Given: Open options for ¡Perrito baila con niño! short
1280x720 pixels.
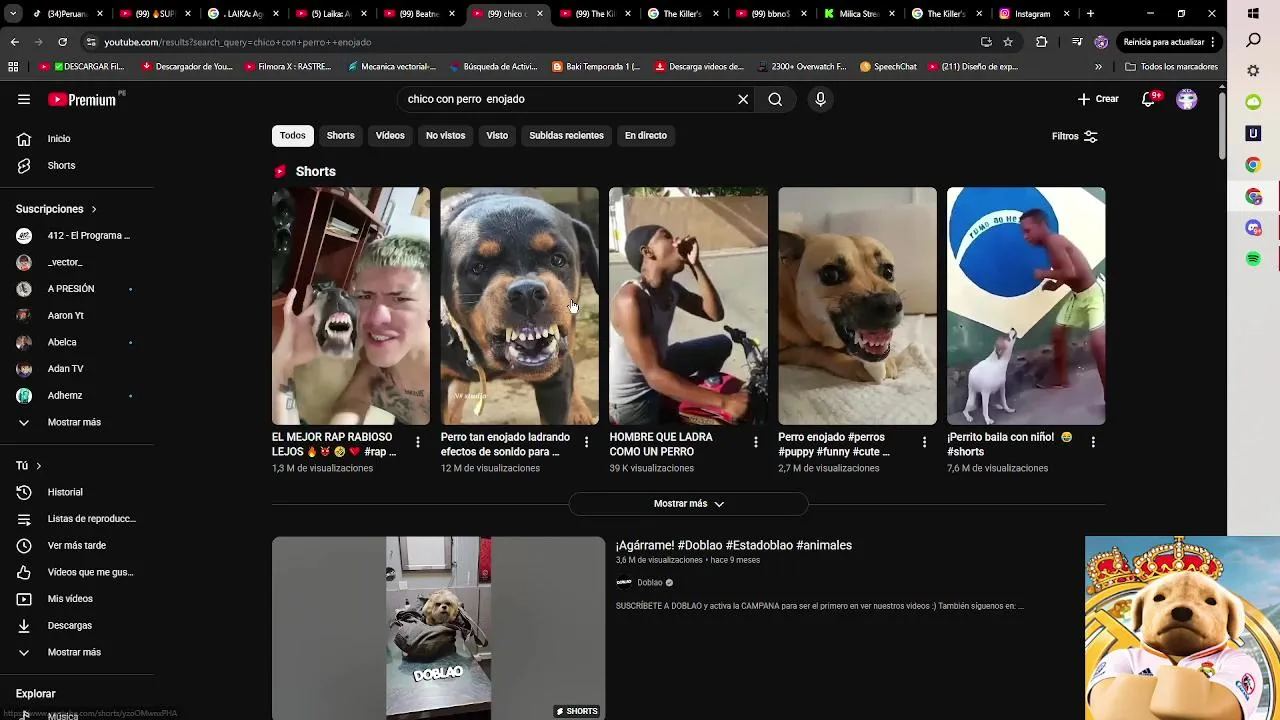Looking at the screenshot, I should click(1093, 442).
